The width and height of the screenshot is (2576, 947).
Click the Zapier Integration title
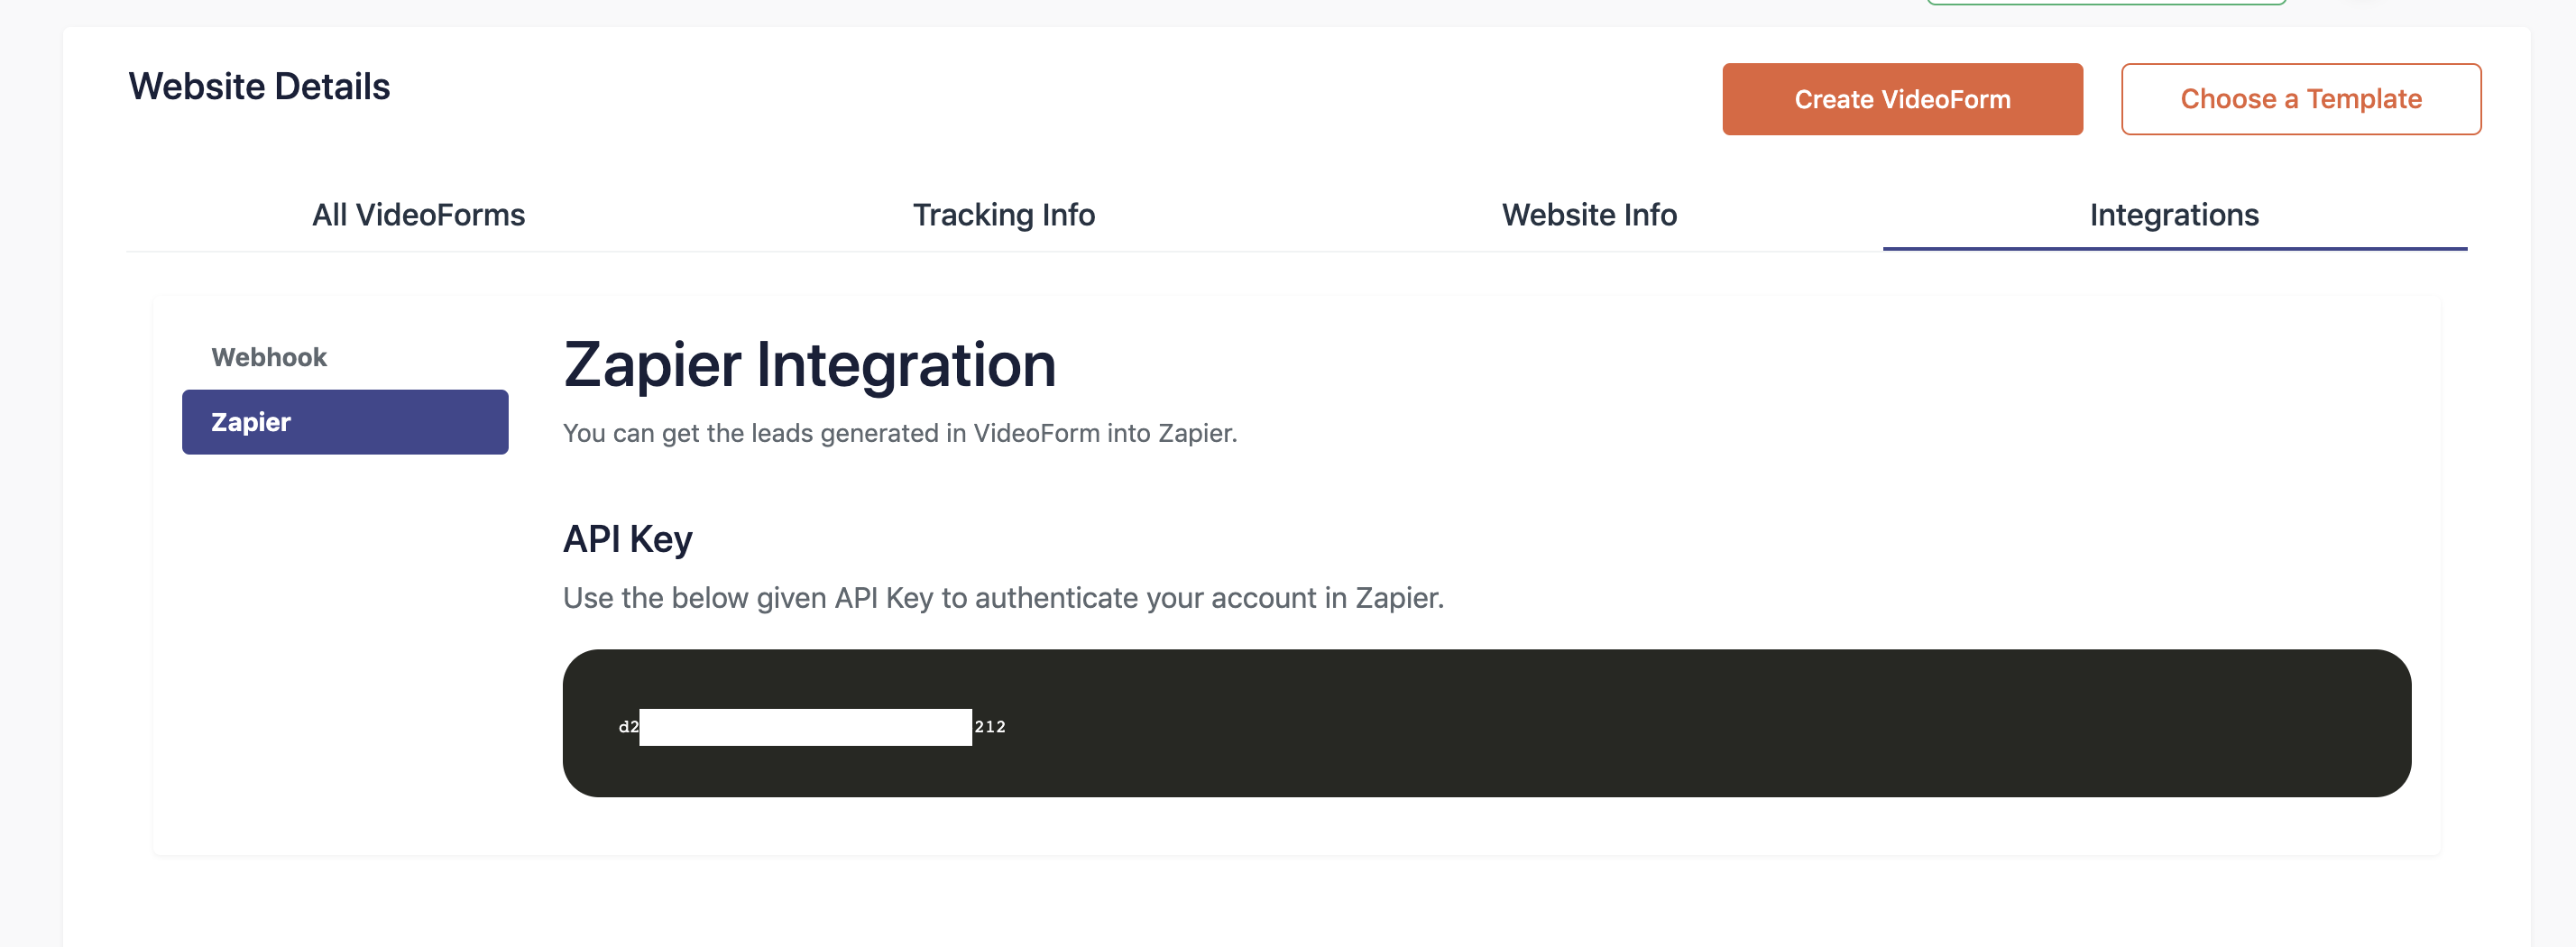[x=809, y=364]
